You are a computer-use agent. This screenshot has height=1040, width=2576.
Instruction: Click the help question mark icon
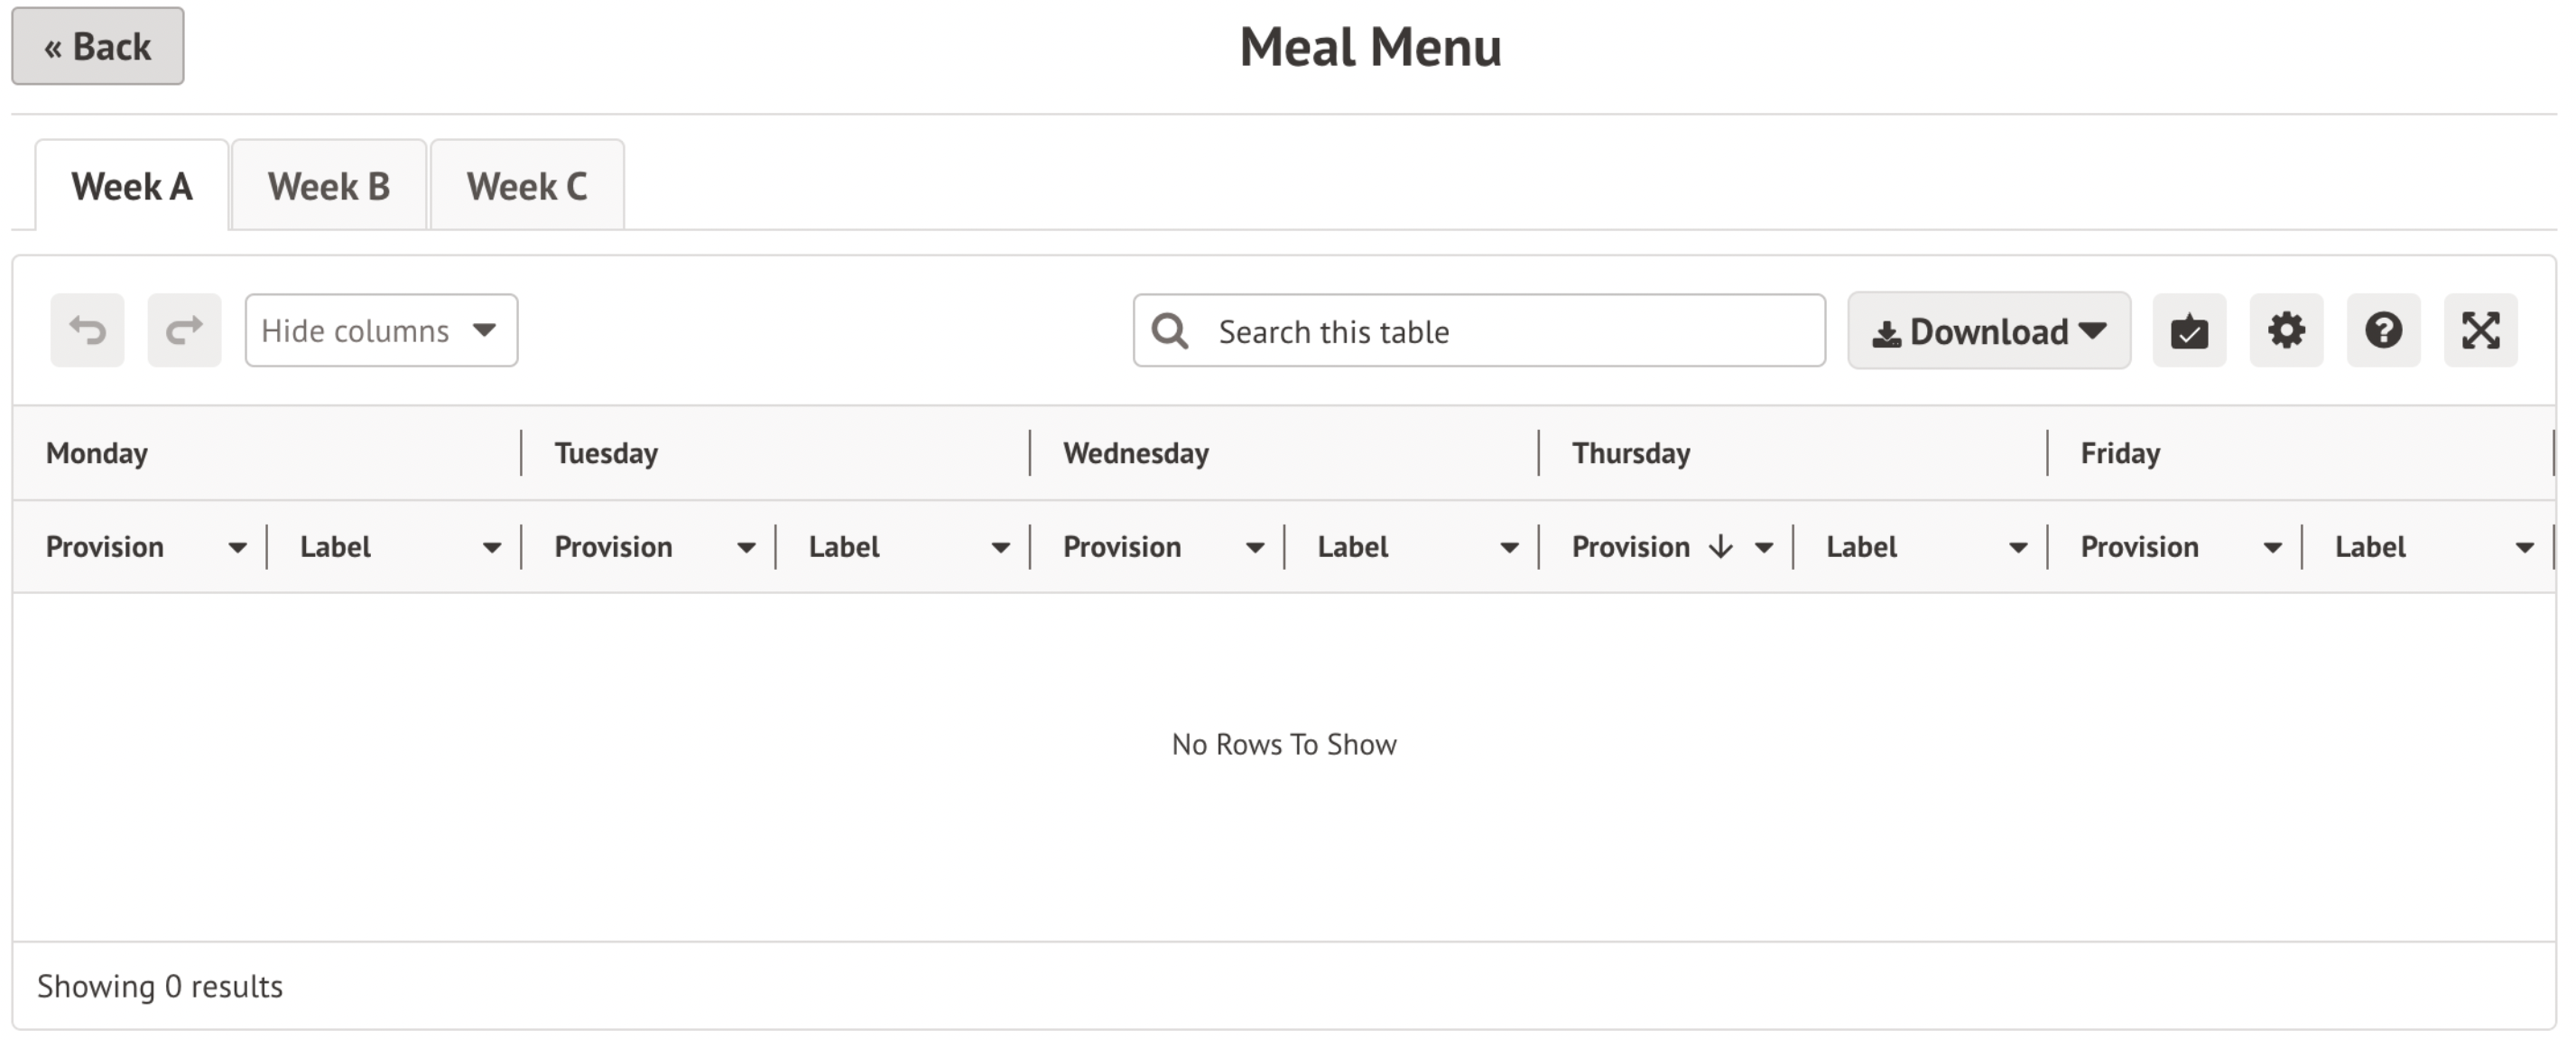pyautogui.click(x=2383, y=330)
